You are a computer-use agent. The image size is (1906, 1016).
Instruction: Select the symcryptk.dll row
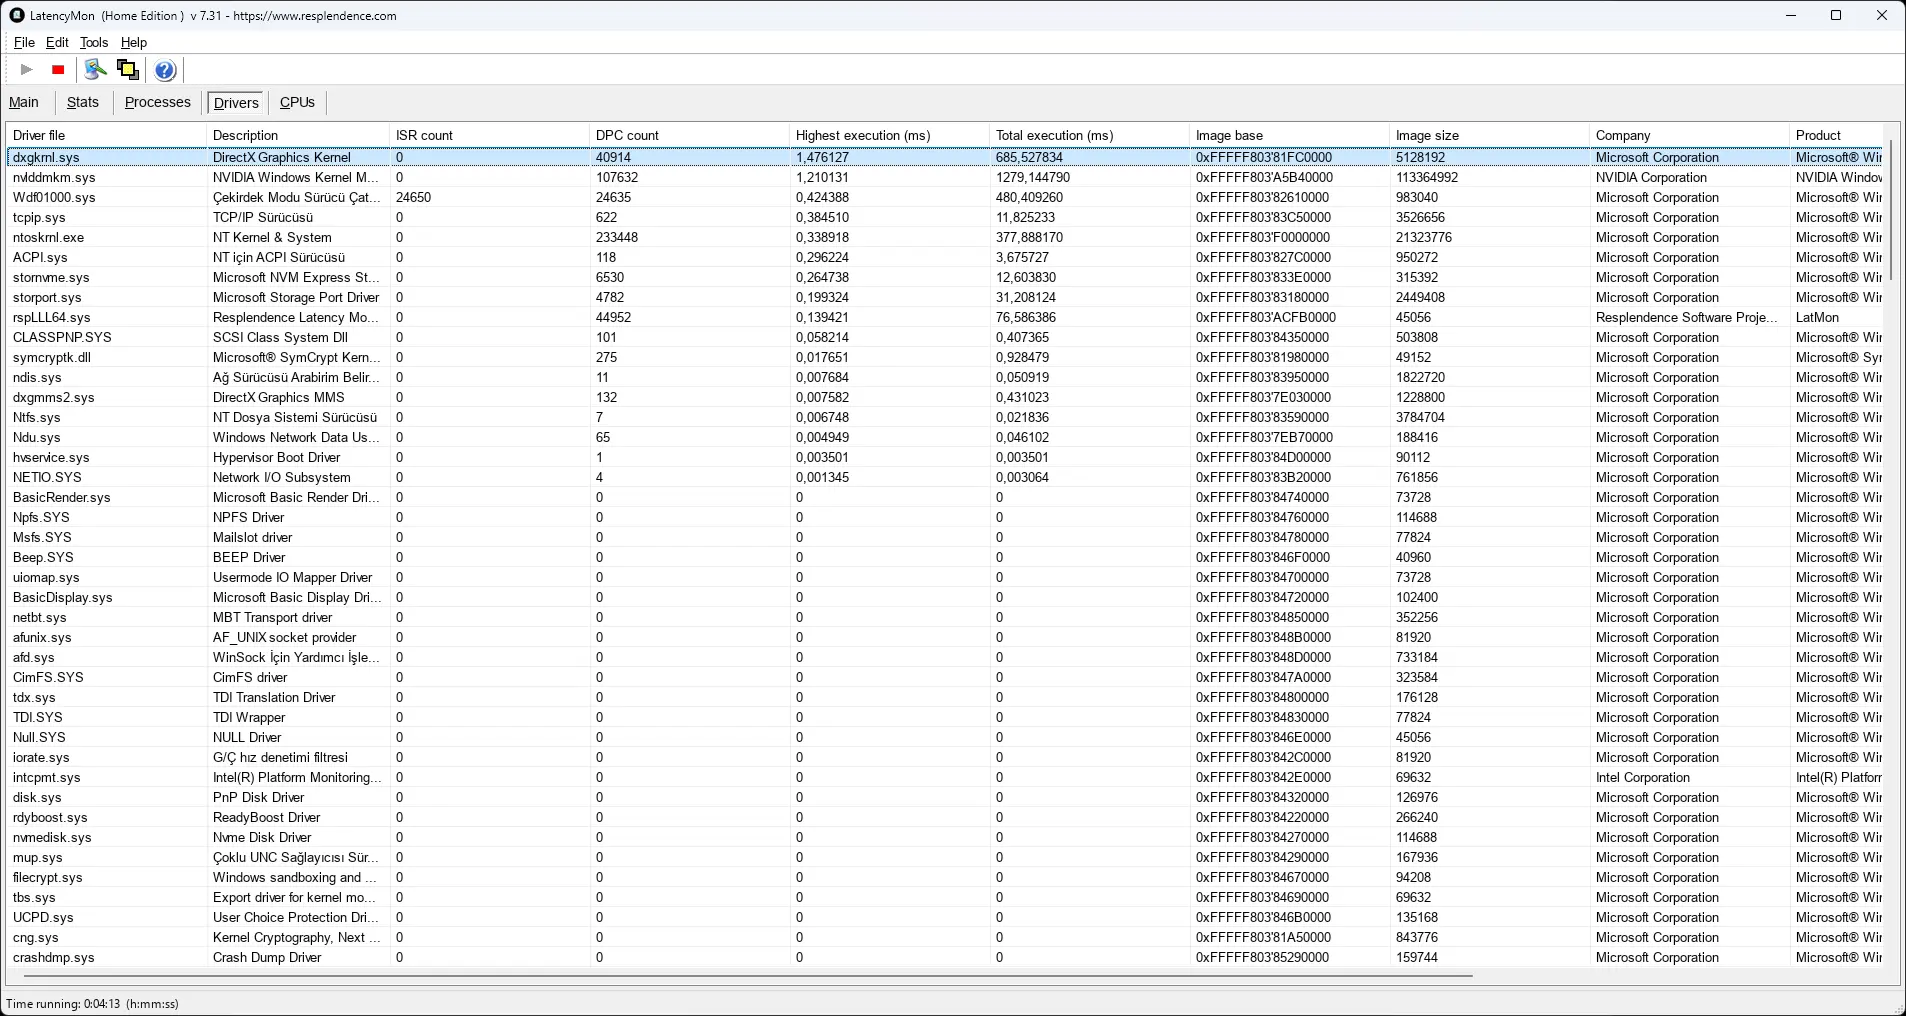944,357
